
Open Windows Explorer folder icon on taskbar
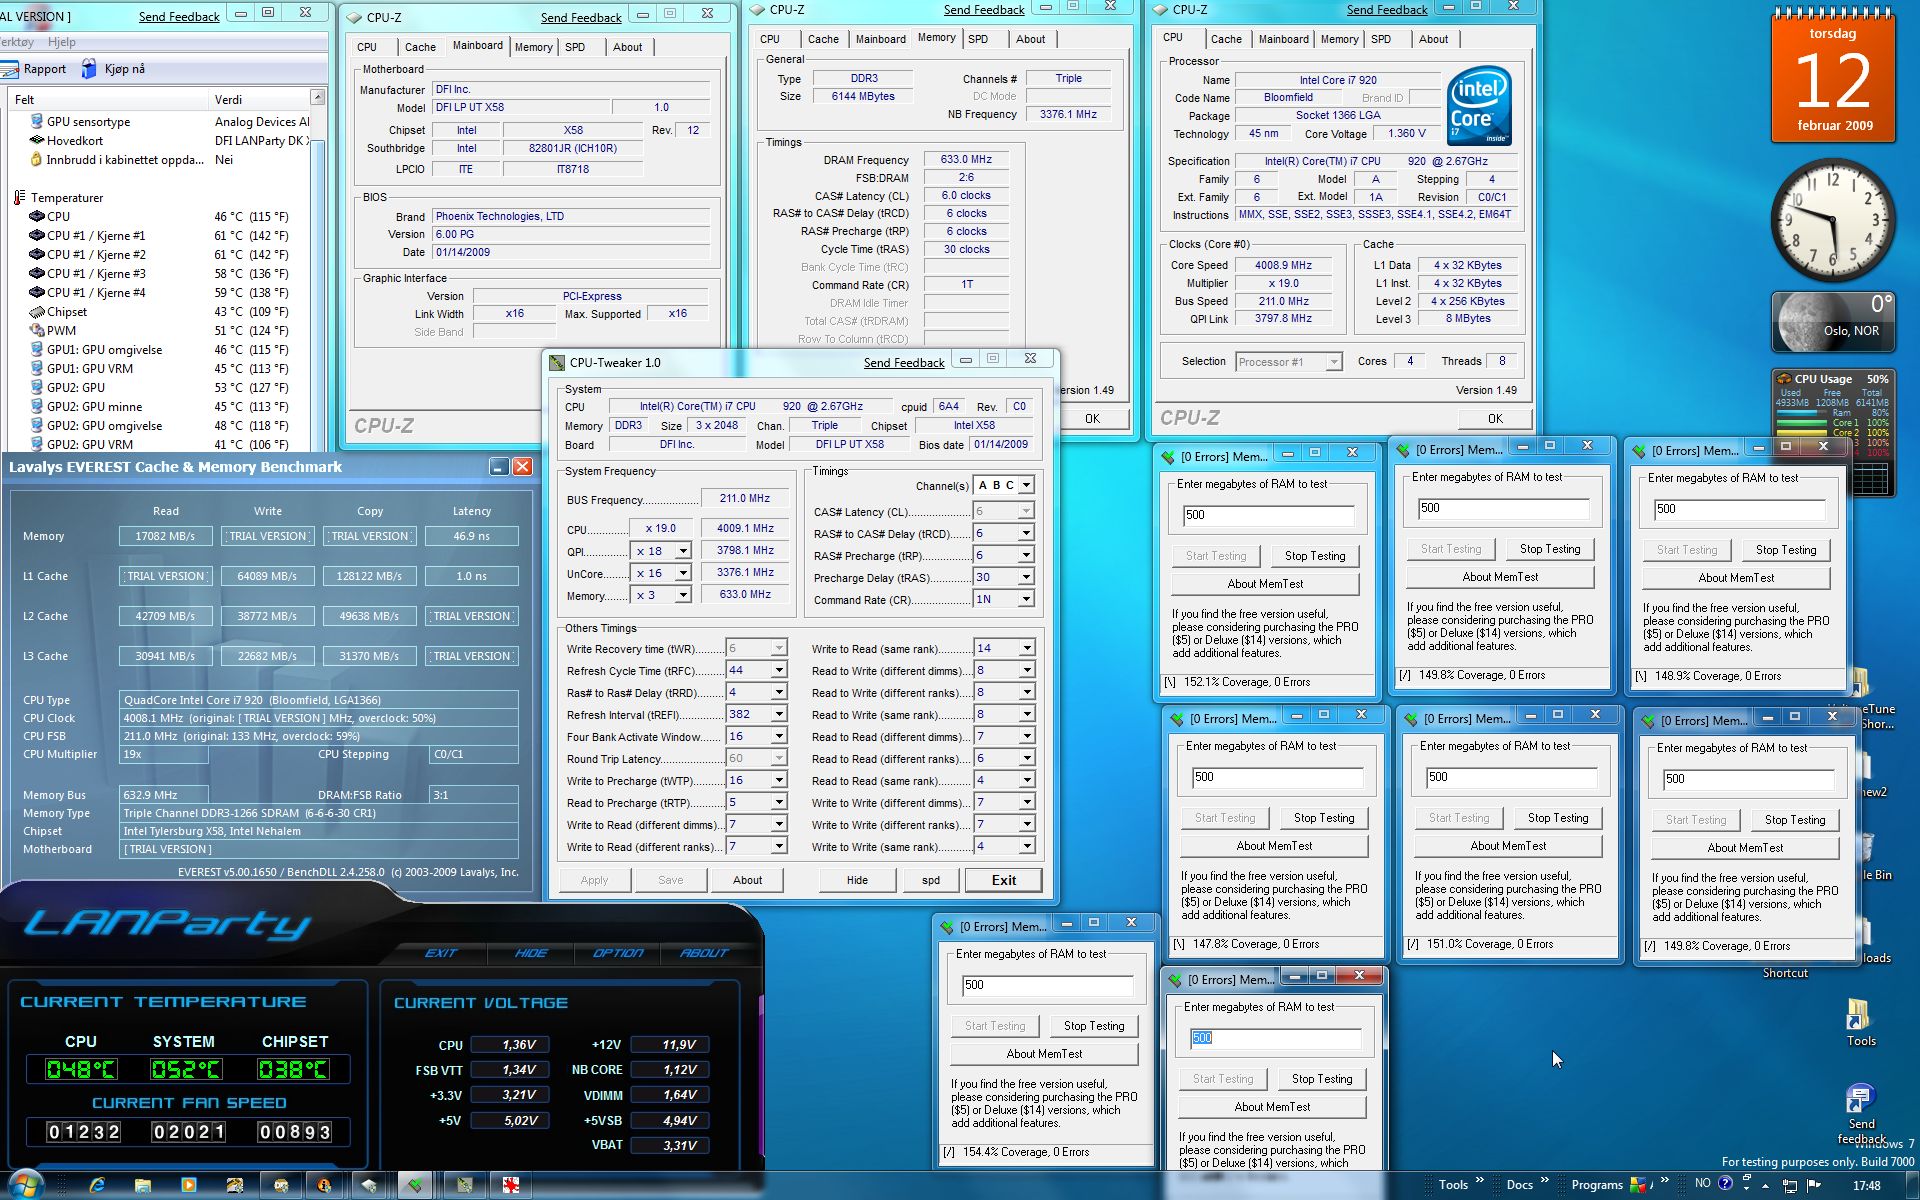[143, 1185]
